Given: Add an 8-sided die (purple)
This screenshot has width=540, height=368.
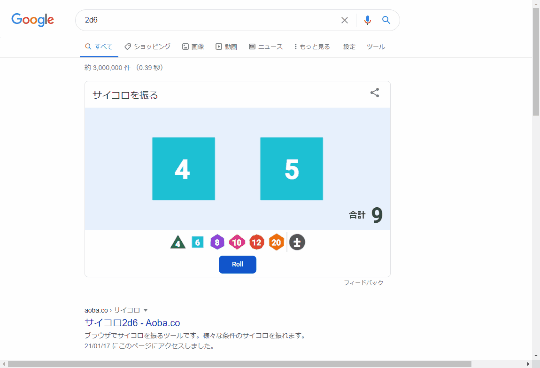Looking at the screenshot, I should point(217,242).
